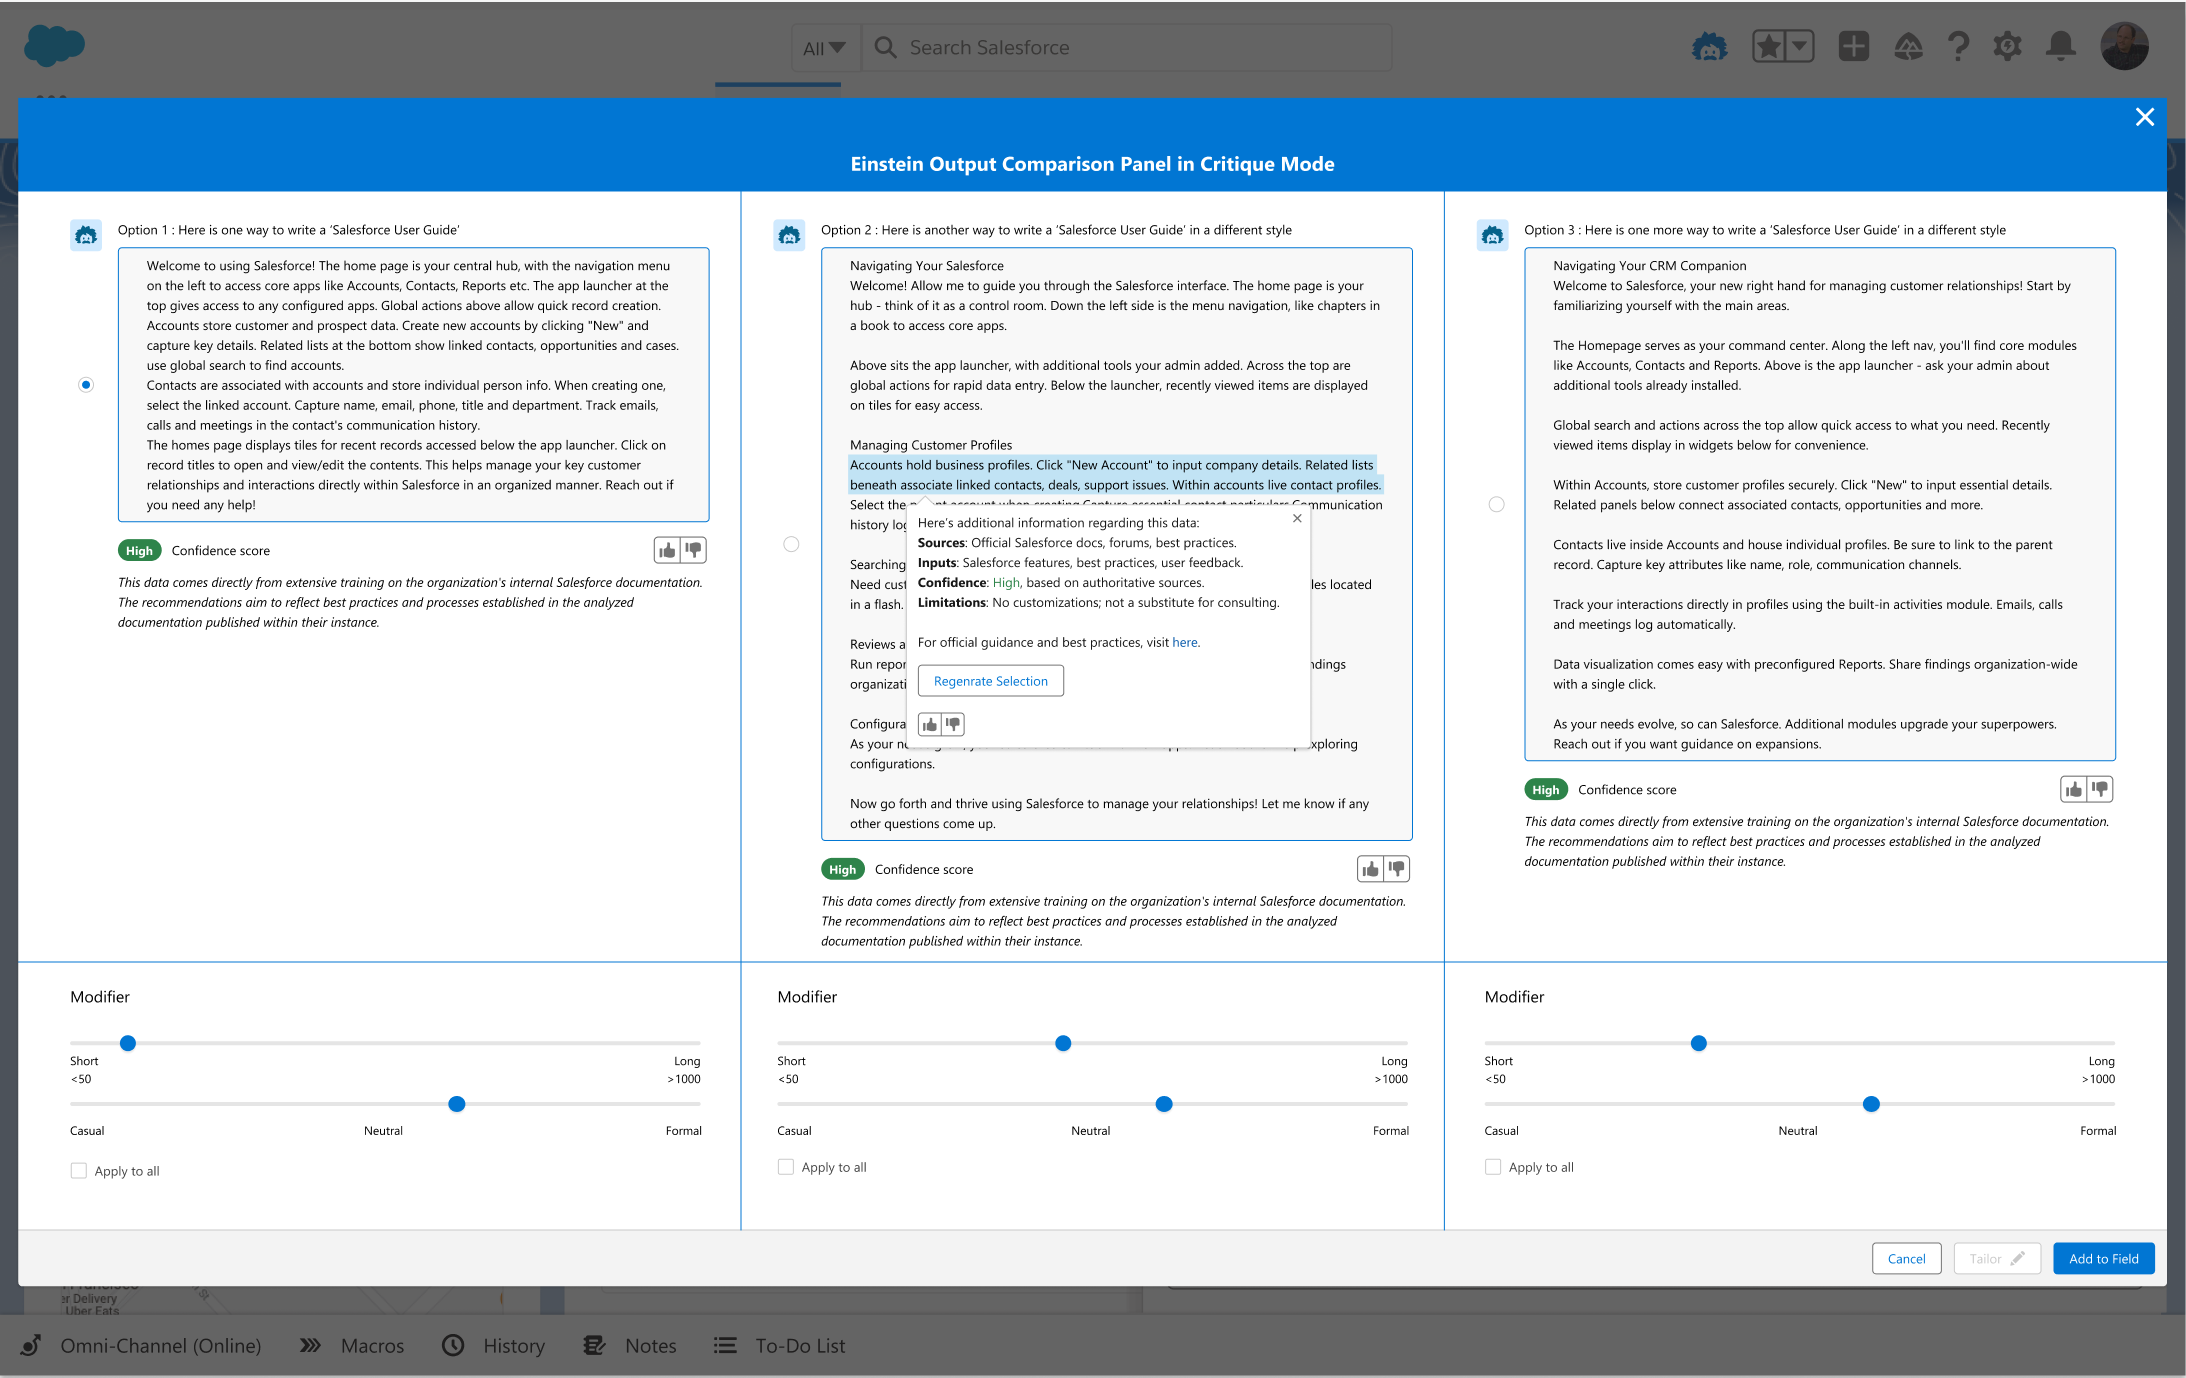This screenshot has width=2186, height=1378.
Task: Expand the favorites list dropdown arrow
Action: click(x=1799, y=46)
